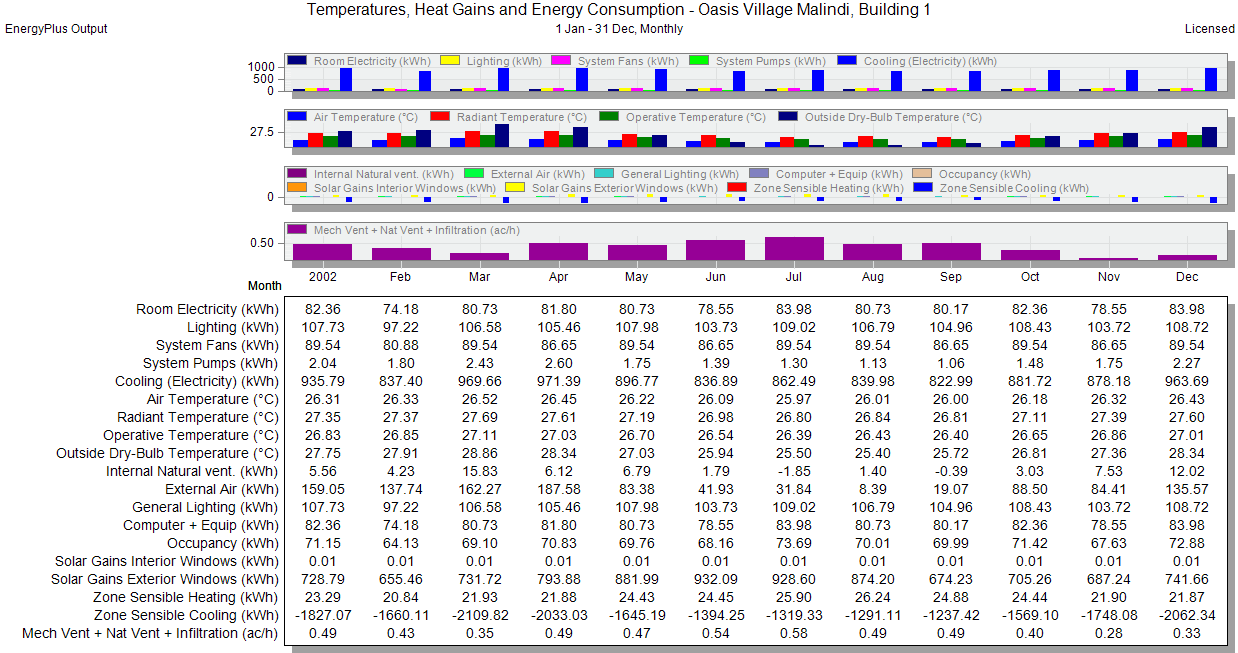
Task: Select the Cooling (Electricity) legend swatch
Action: pyautogui.click(x=846, y=61)
